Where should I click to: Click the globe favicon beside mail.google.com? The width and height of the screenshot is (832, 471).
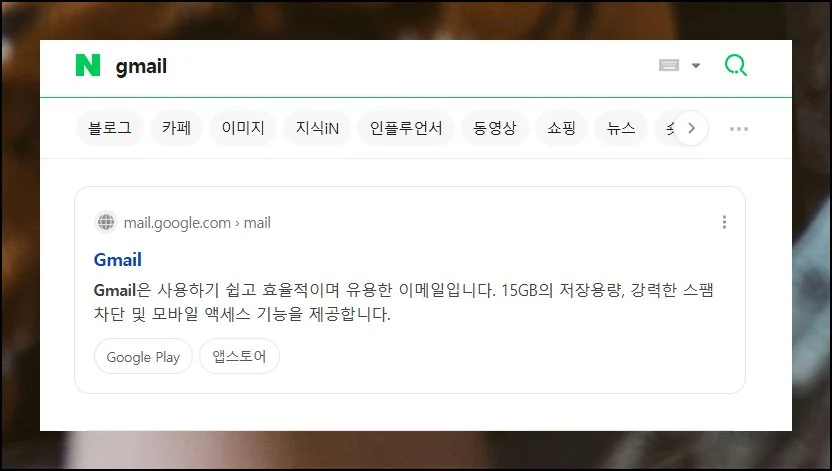coord(106,222)
